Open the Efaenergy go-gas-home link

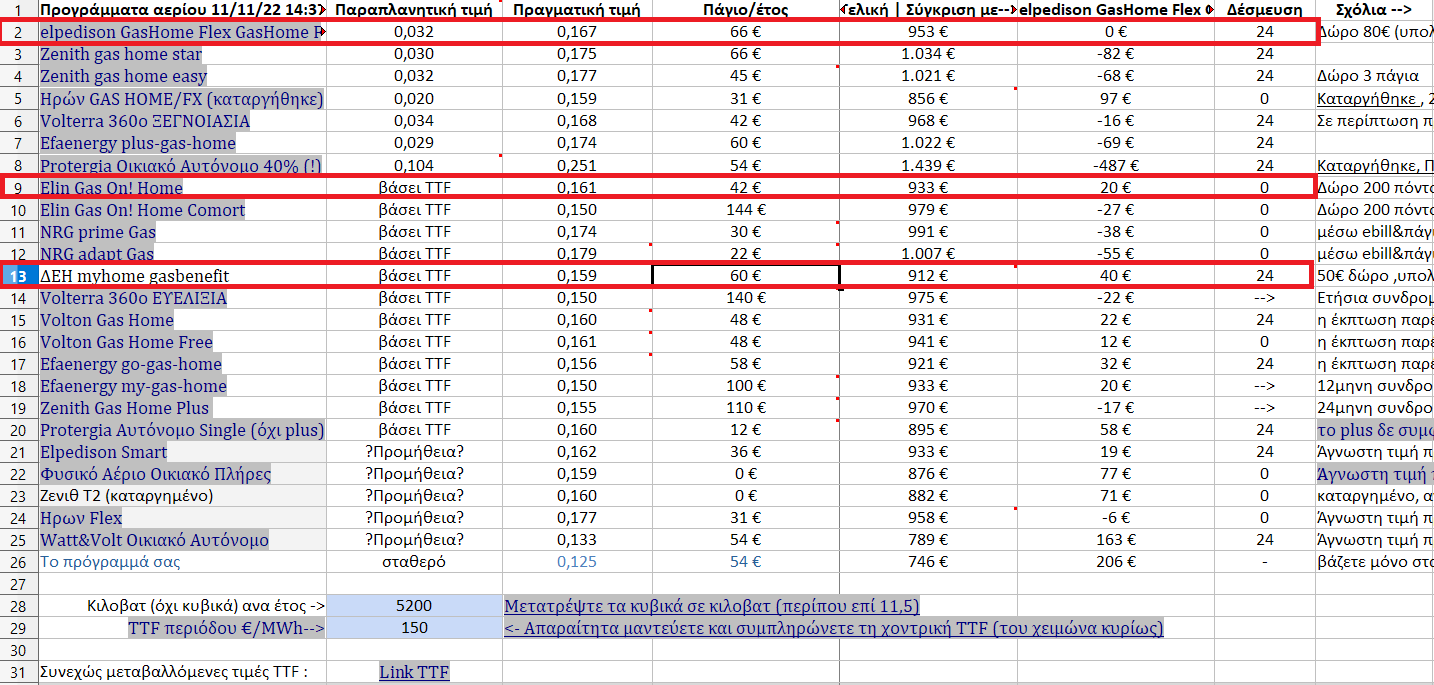131,364
